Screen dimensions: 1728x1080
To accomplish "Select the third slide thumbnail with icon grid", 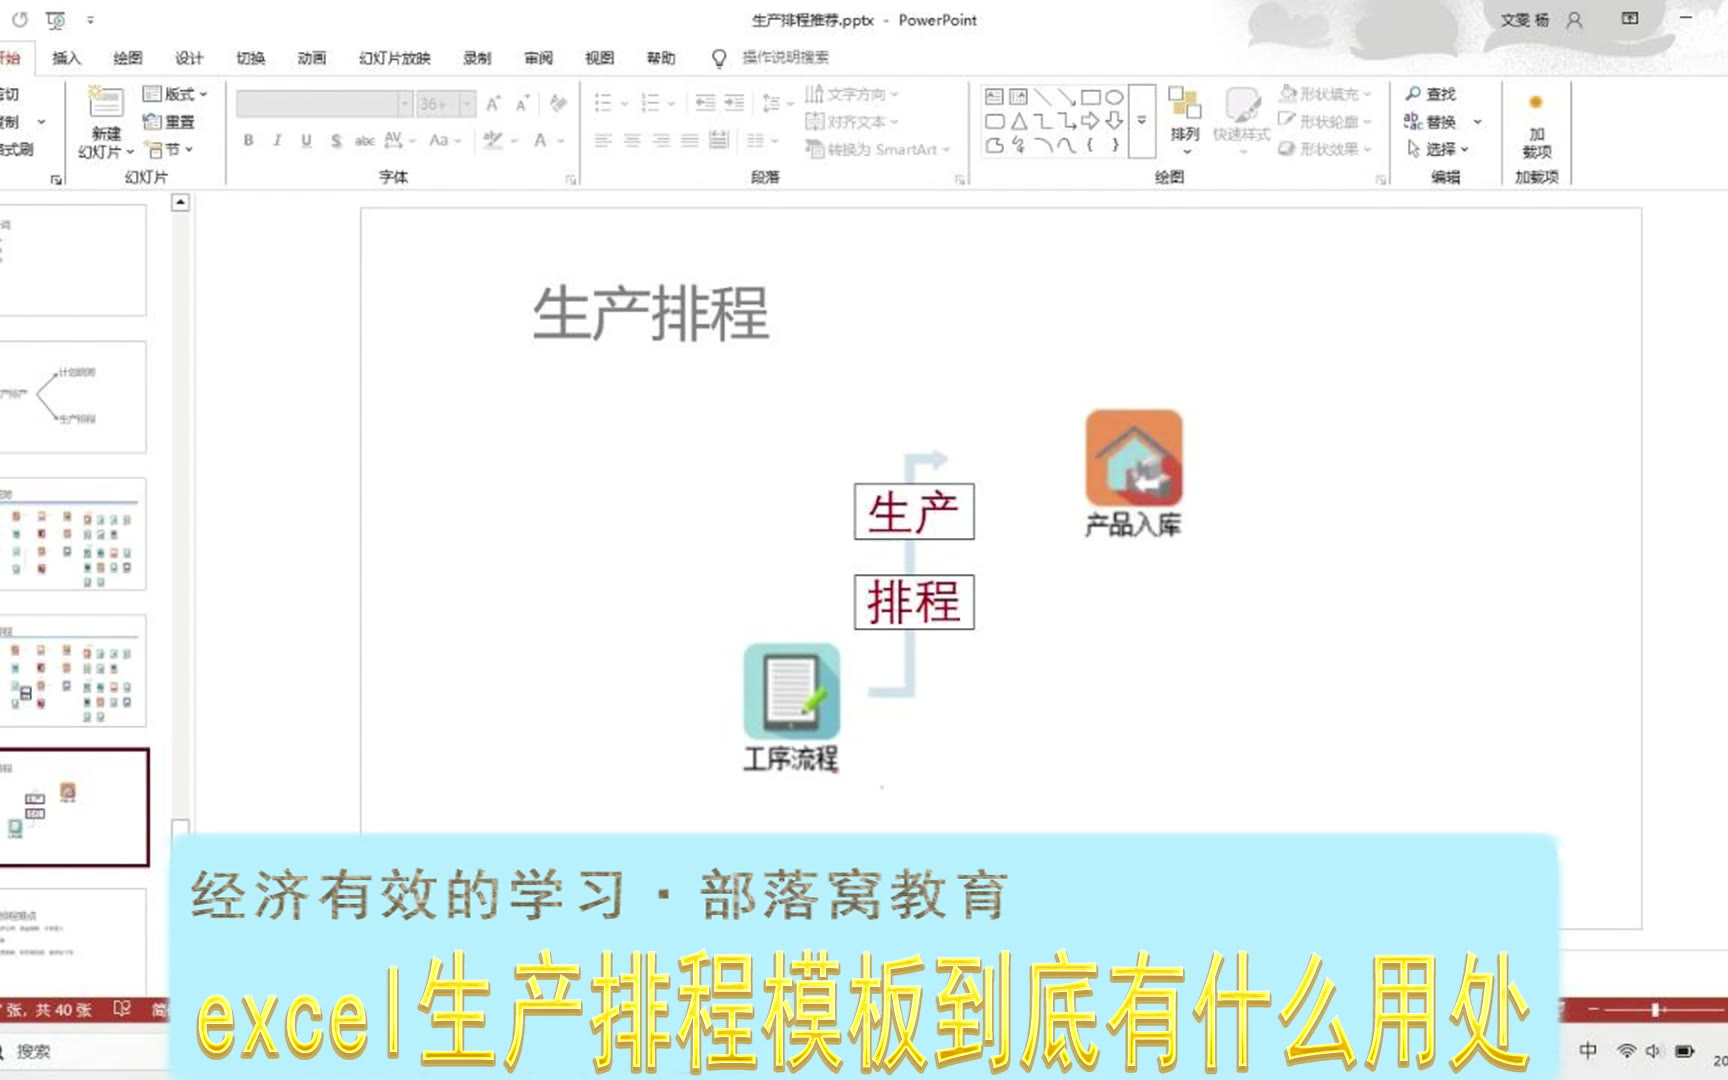I will coord(73,534).
